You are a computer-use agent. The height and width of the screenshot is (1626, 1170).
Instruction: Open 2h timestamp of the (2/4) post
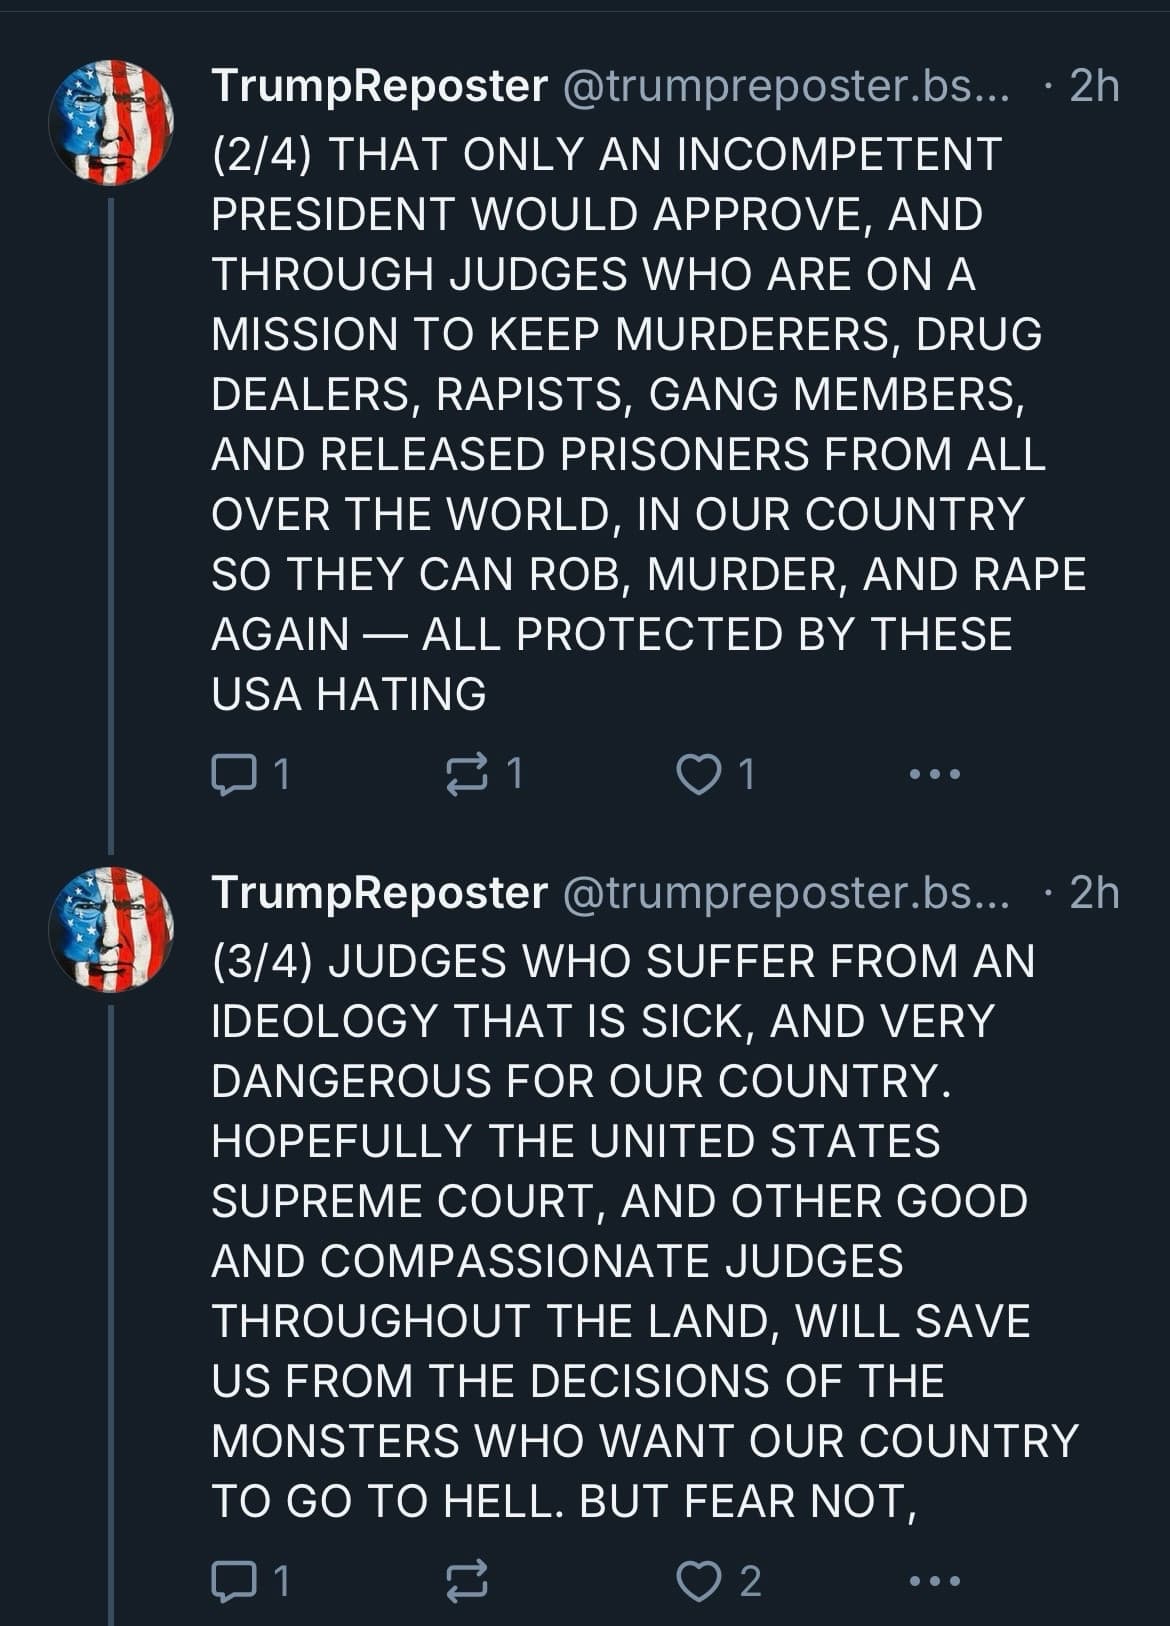1094,88
